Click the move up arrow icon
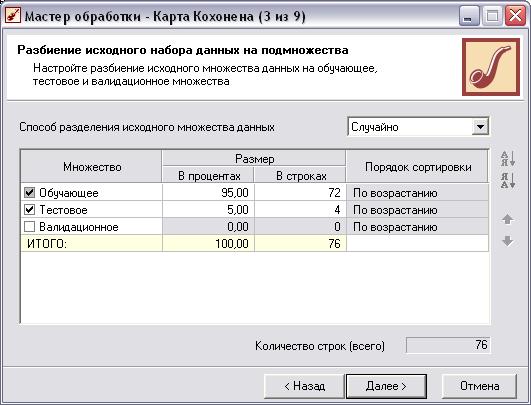The height and width of the screenshot is (405, 531). click(507, 219)
